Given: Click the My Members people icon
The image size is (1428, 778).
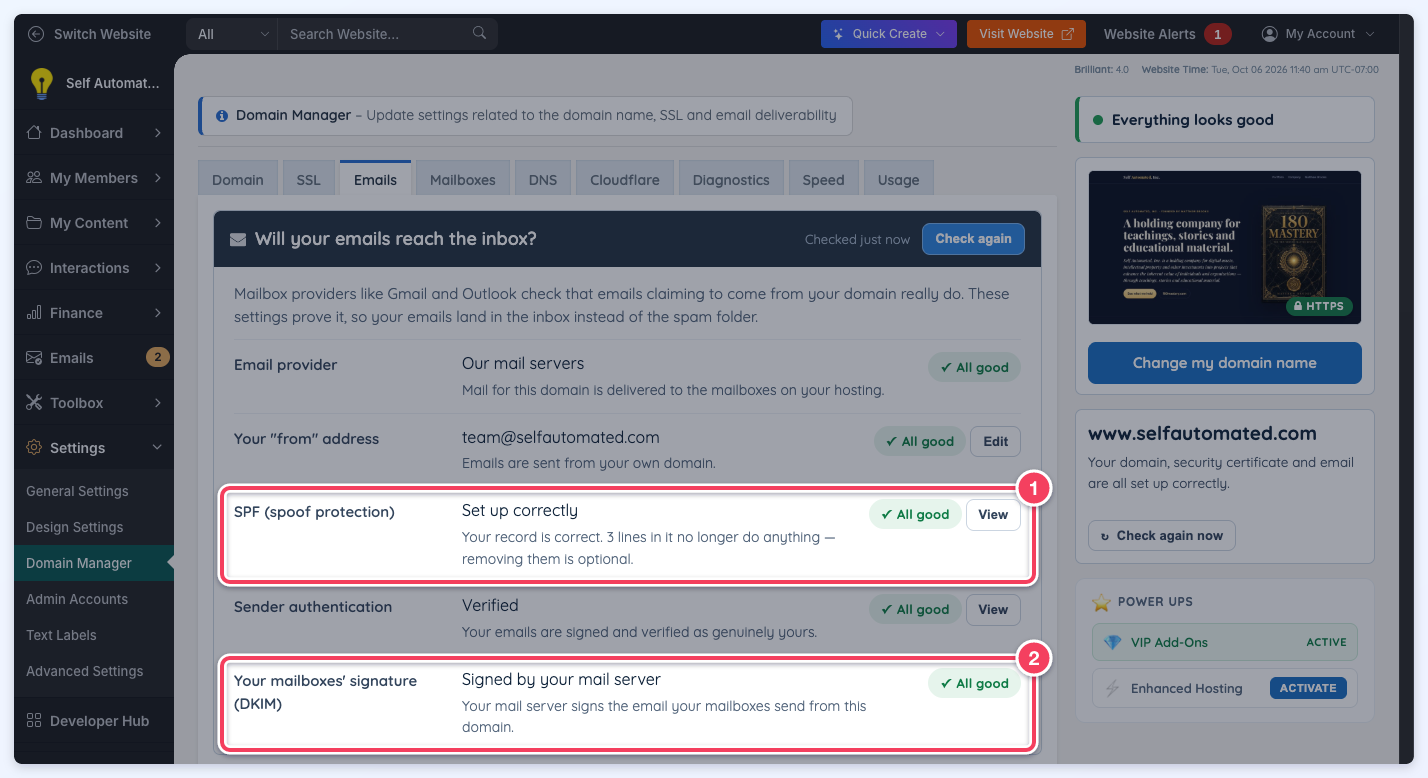Looking at the screenshot, I should coord(34,178).
